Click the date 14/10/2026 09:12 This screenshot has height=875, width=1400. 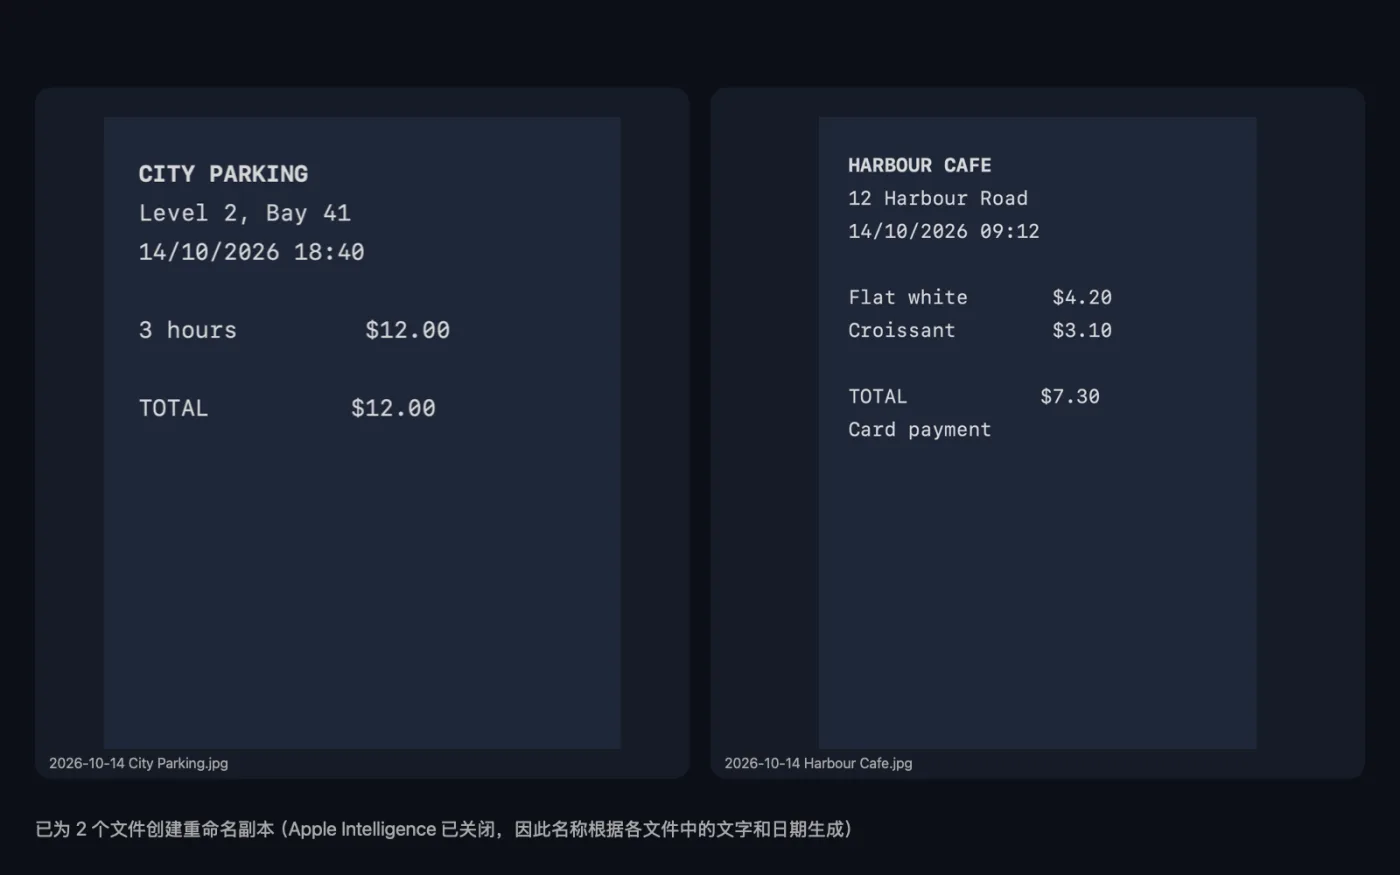coord(944,231)
